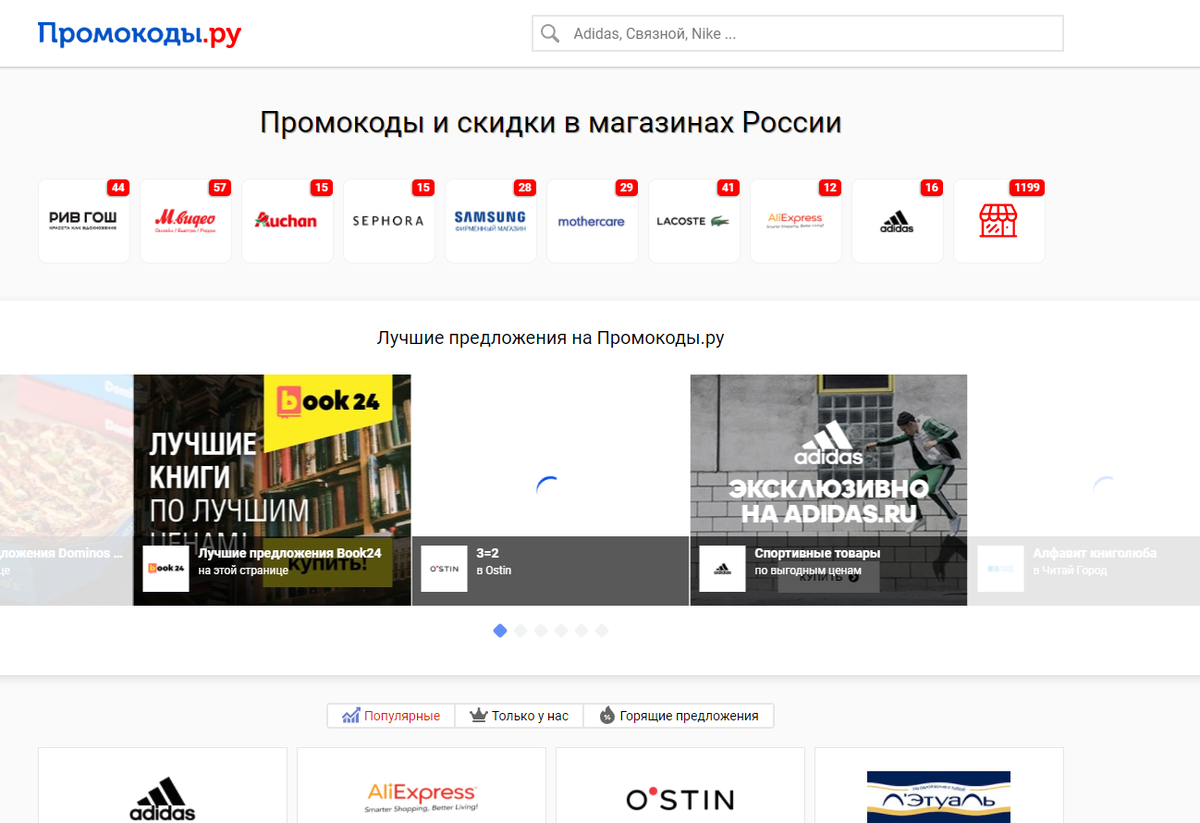The width and height of the screenshot is (1200, 823).
Task: Open the Sephora store tile
Action: click(x=389, y=221)
